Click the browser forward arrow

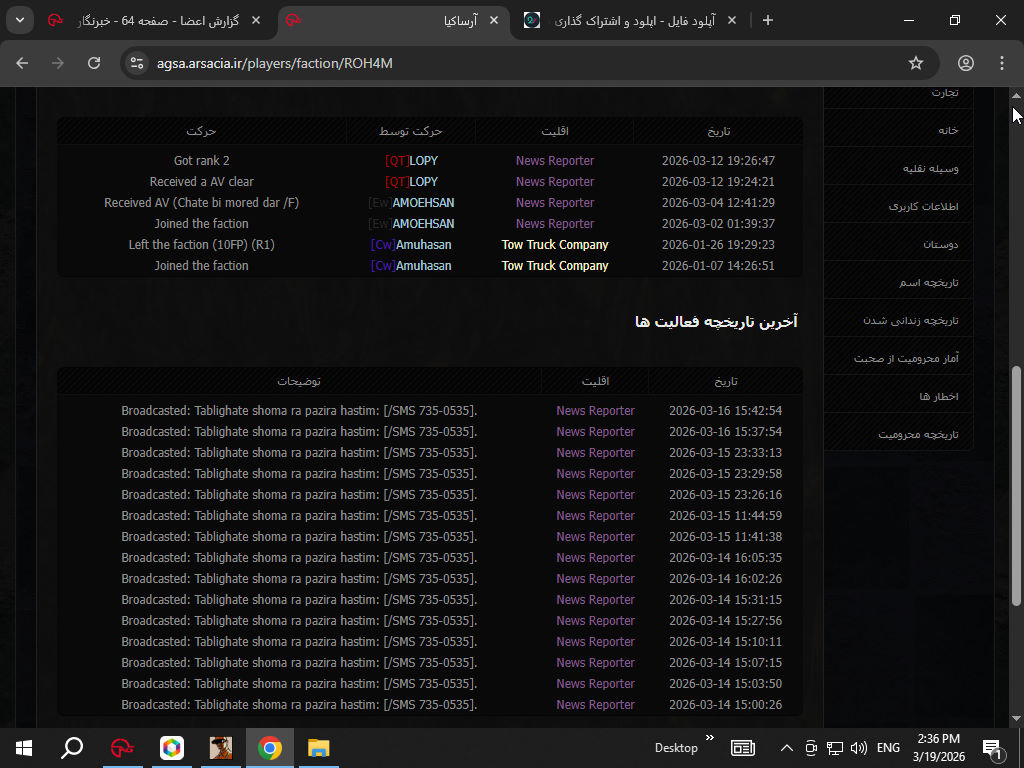[x=58, y=63]
